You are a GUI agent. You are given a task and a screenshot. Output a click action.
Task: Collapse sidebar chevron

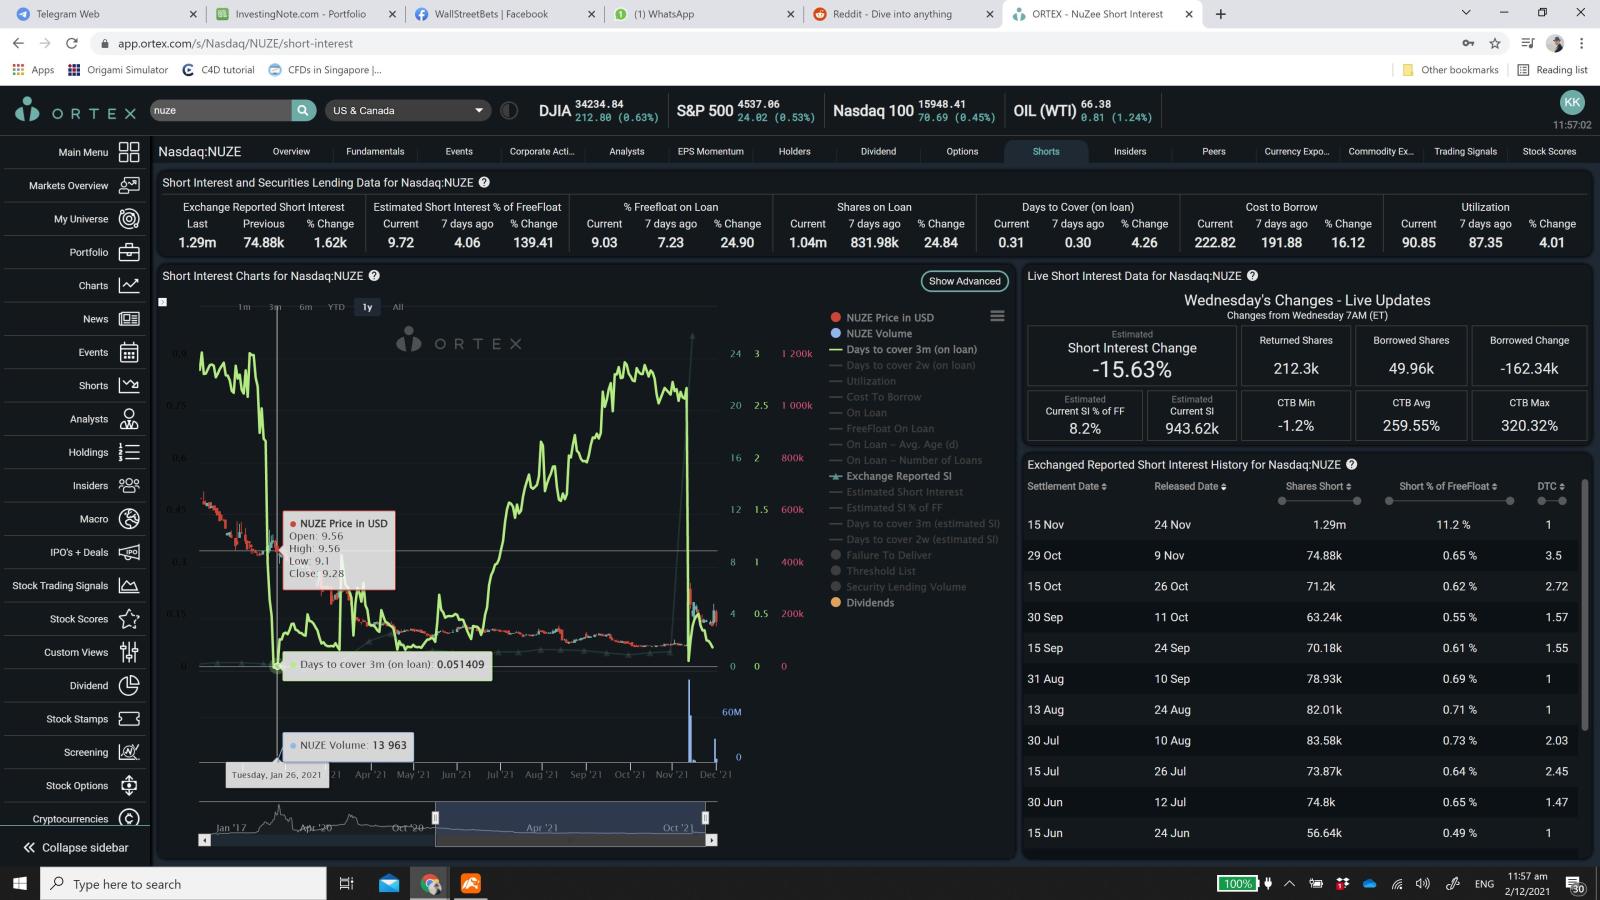(x=29, y=847)
